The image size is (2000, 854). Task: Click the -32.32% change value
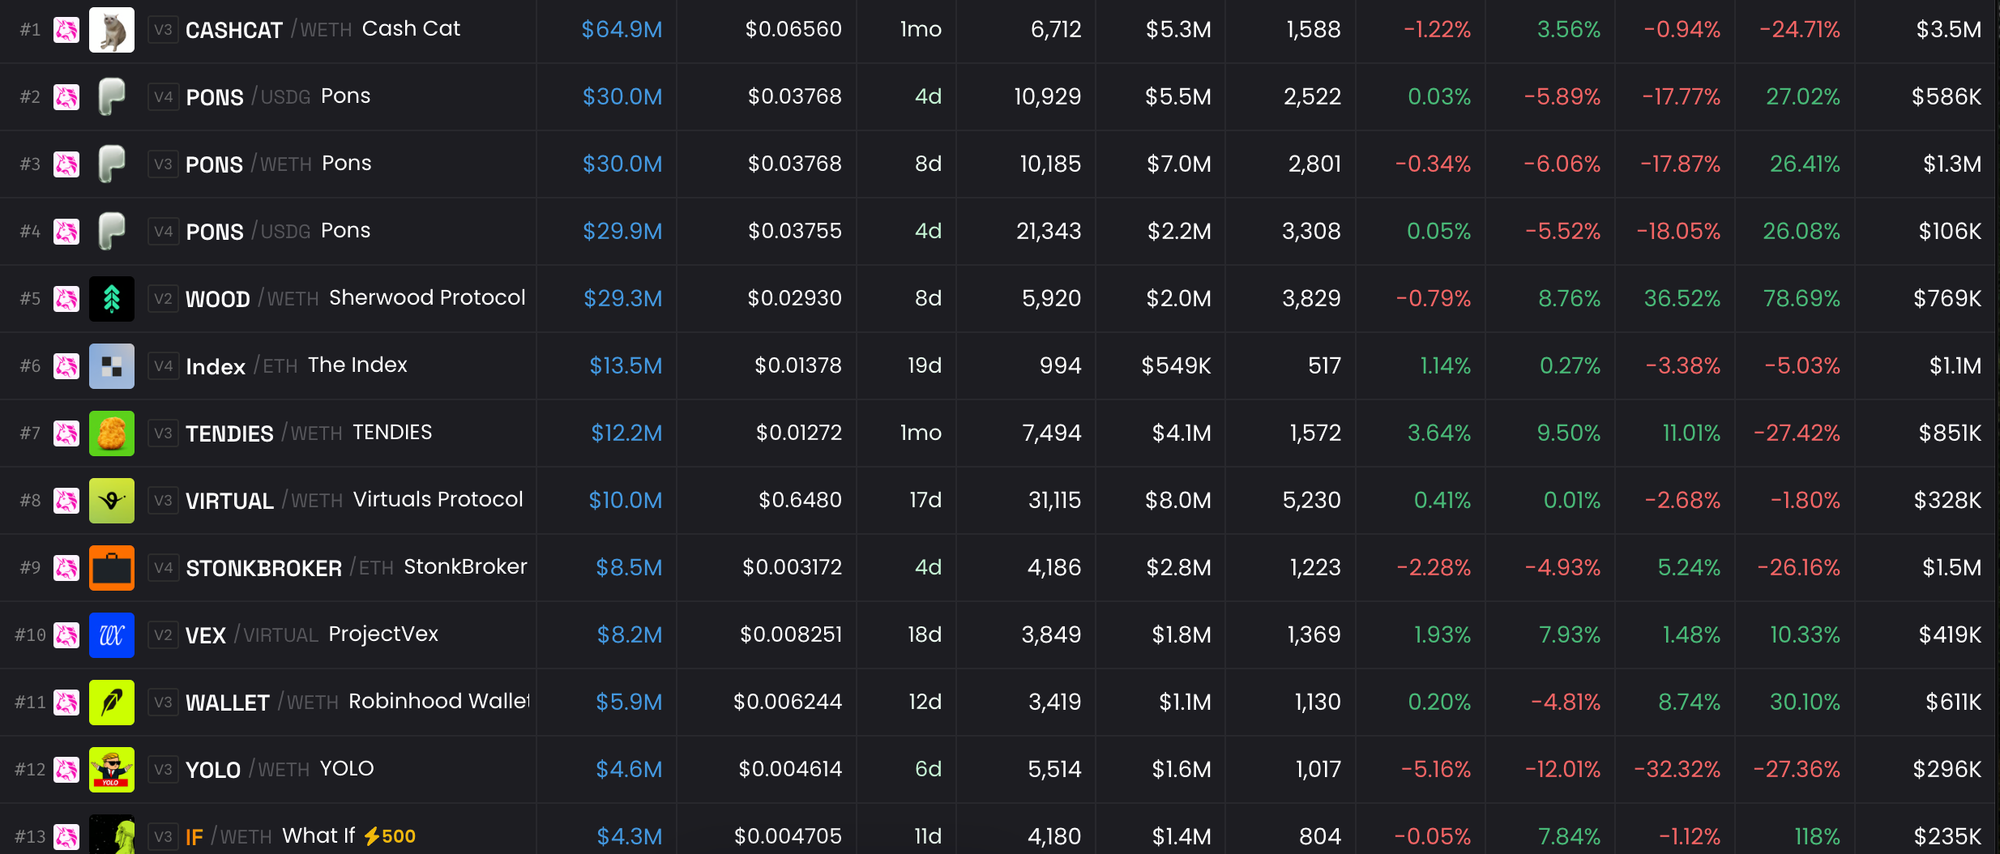(1677, 769)
